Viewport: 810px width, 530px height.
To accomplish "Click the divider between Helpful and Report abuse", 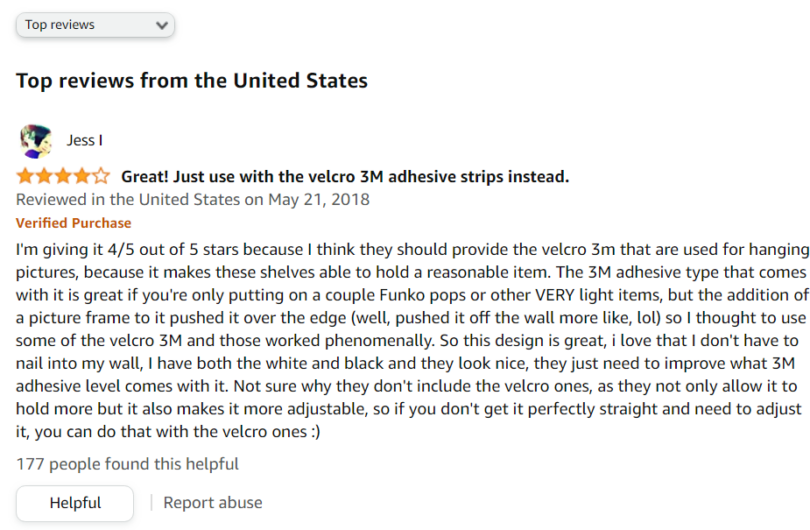I will [151, 503].
